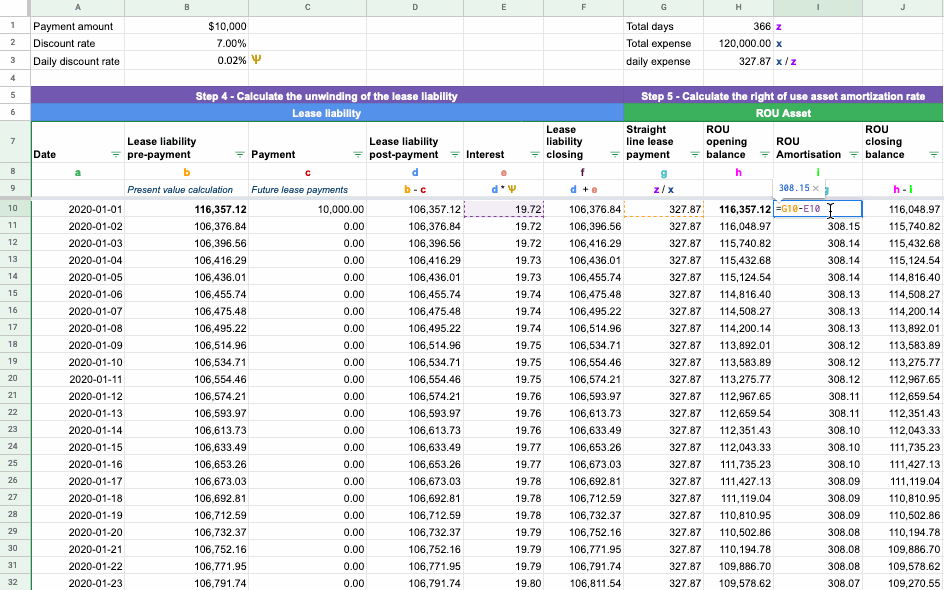
Task: Select column G header
Action: coord(663,8)
